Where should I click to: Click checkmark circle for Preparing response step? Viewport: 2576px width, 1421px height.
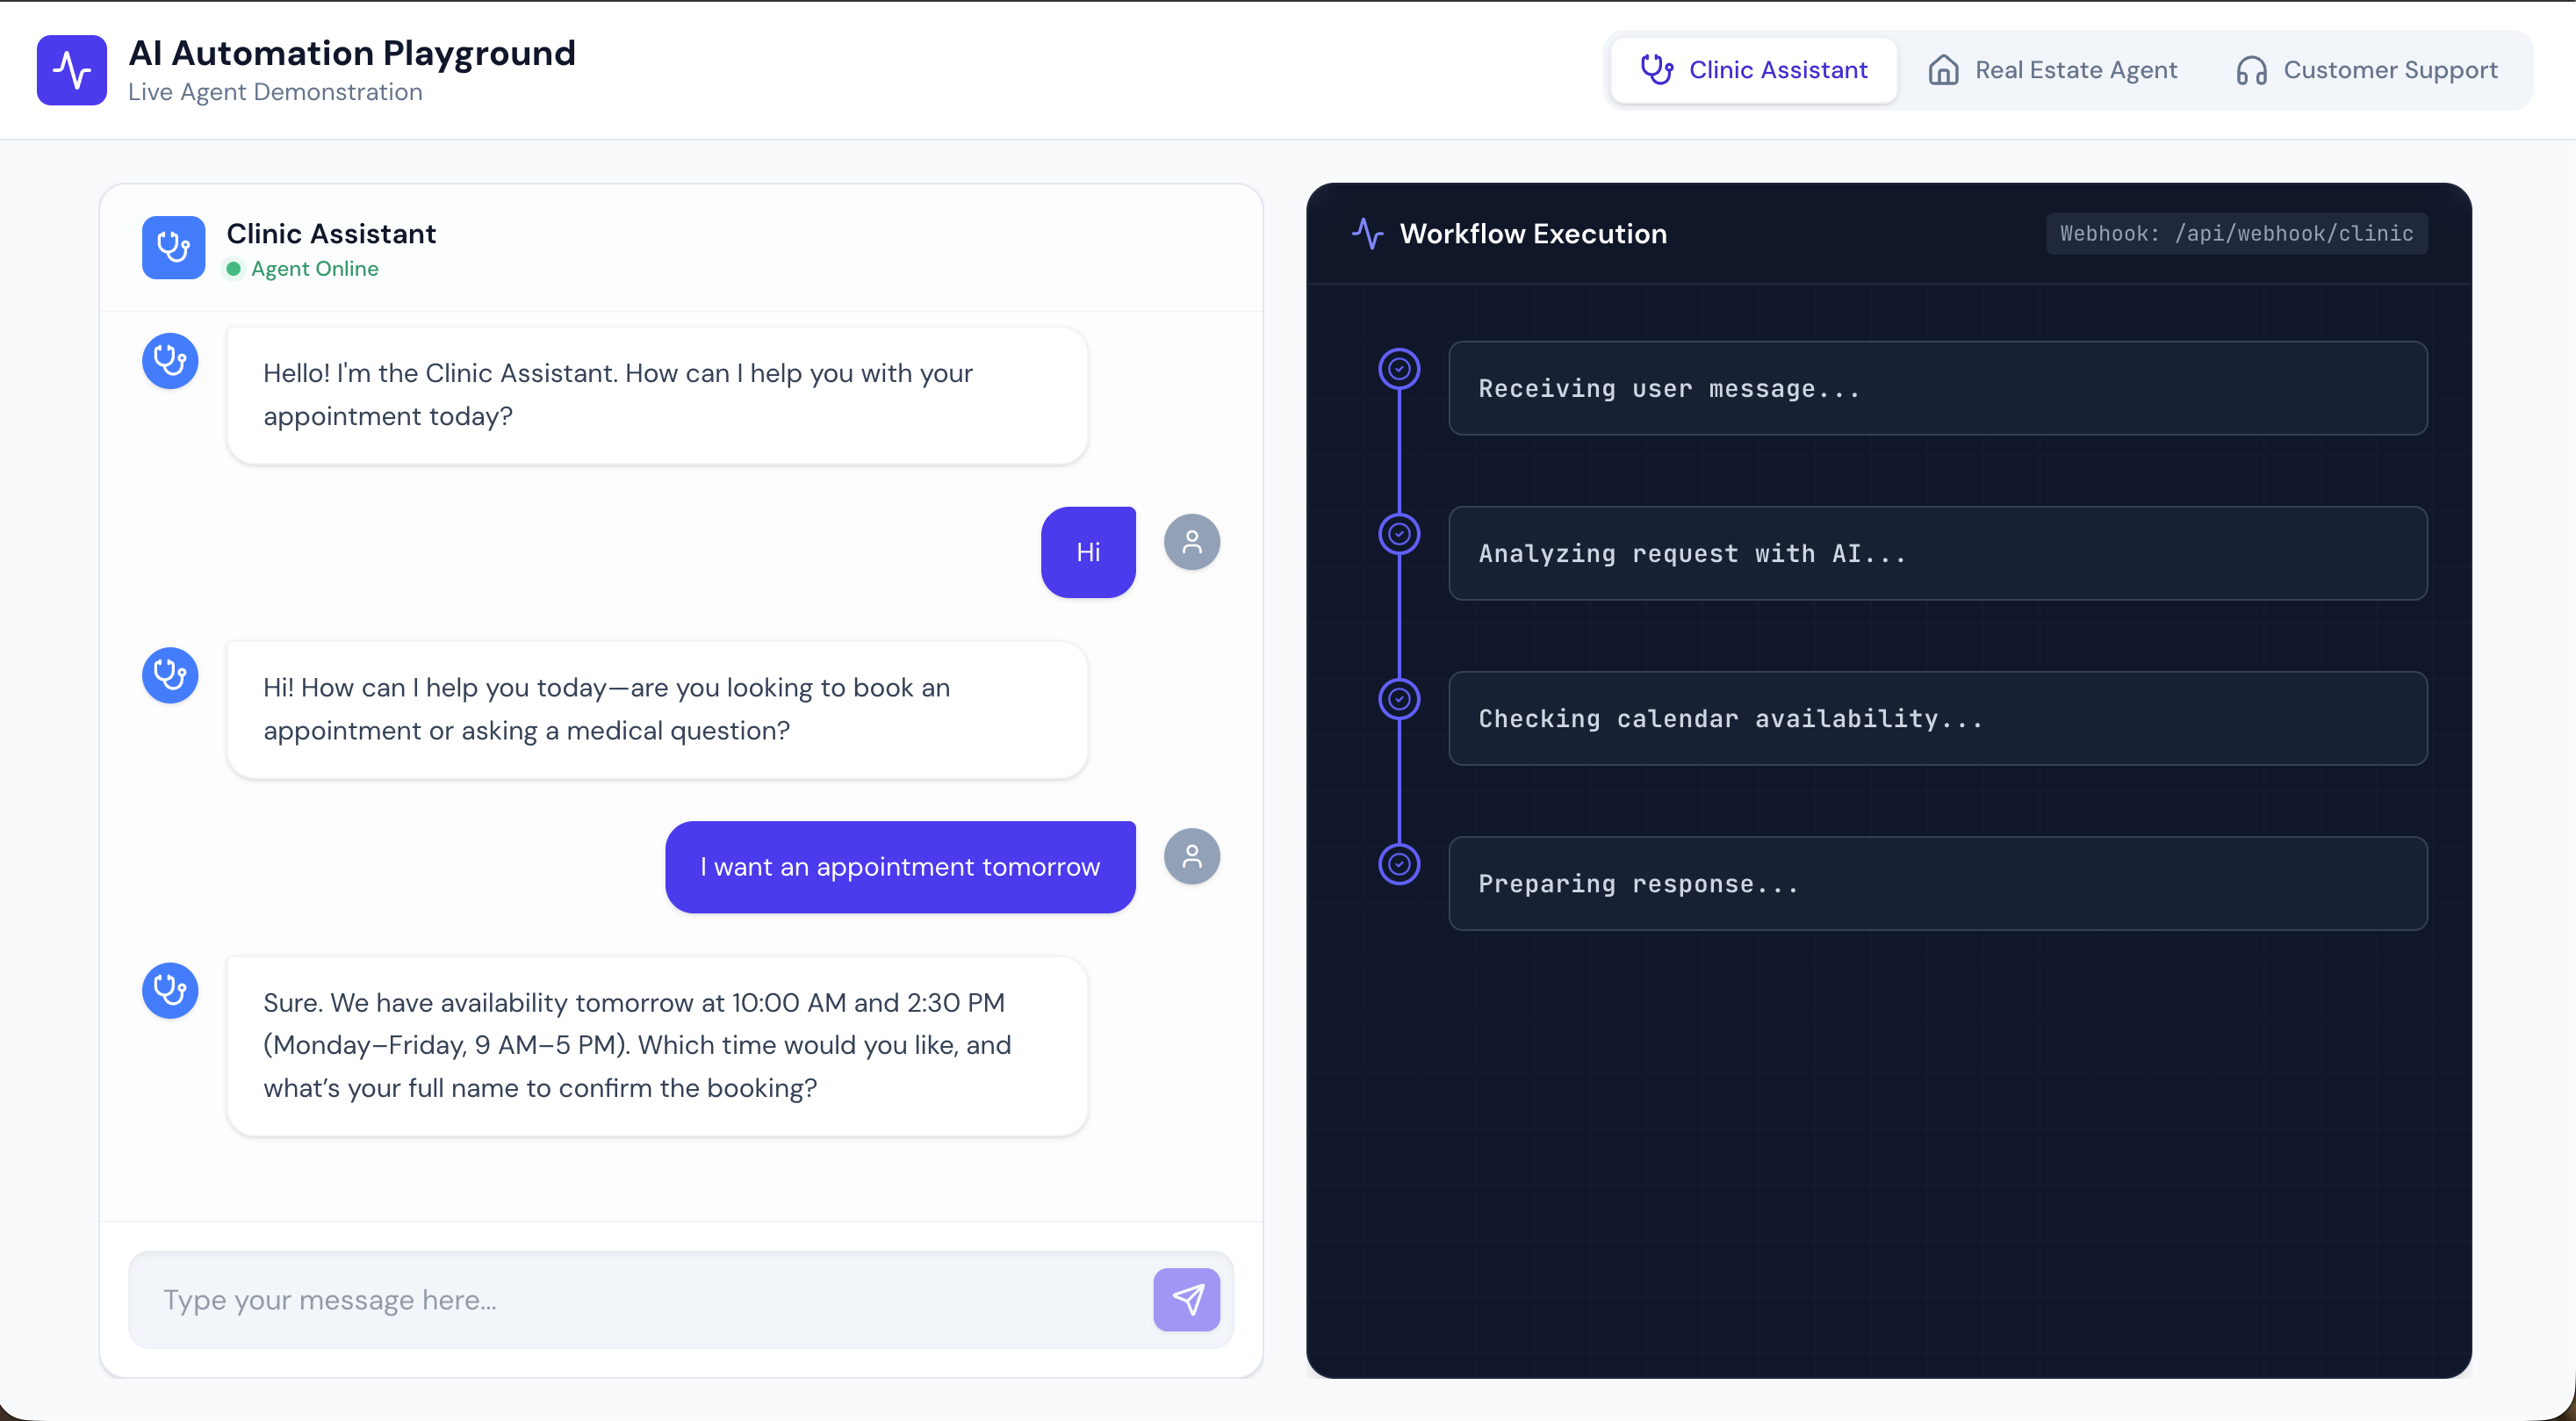coord(1399,864)
